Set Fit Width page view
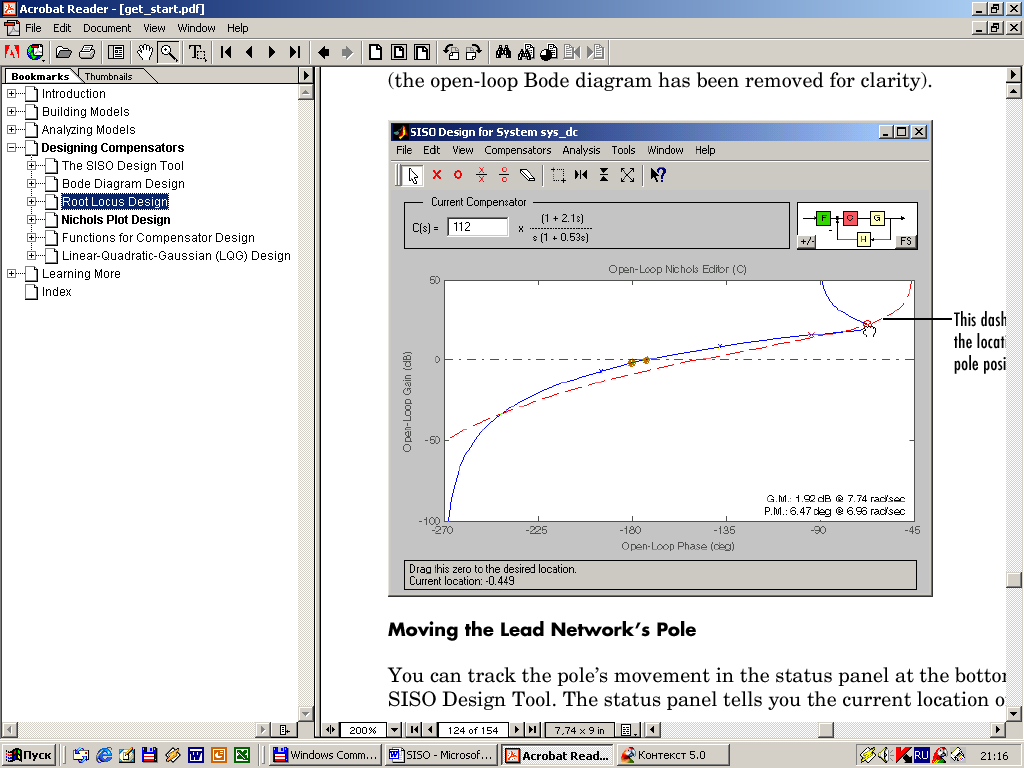This screenshot has width=1024, height=768. [x=422, y=52]
